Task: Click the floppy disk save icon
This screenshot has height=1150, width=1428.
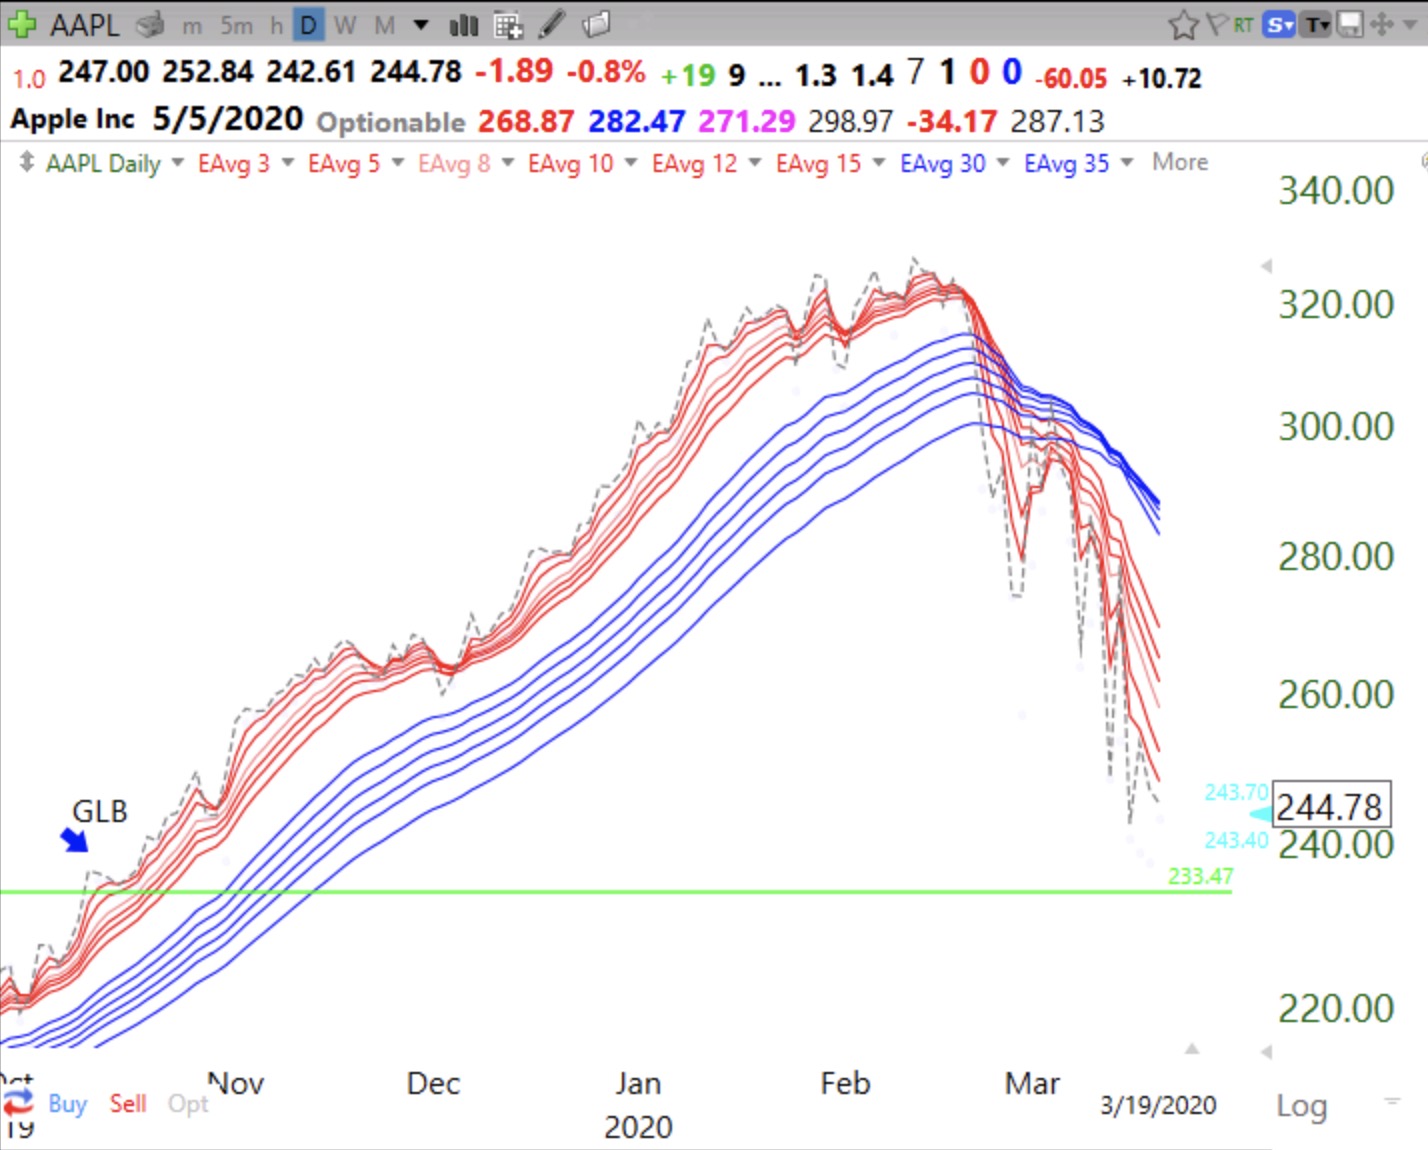Action: click(1348, 24)
